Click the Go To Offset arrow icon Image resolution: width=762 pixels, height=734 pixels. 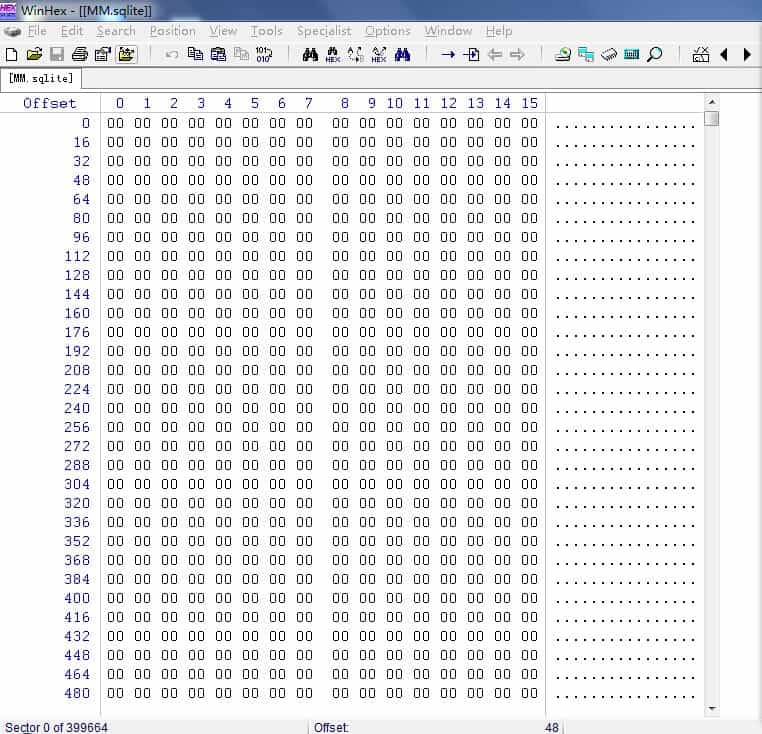[448, 54]
